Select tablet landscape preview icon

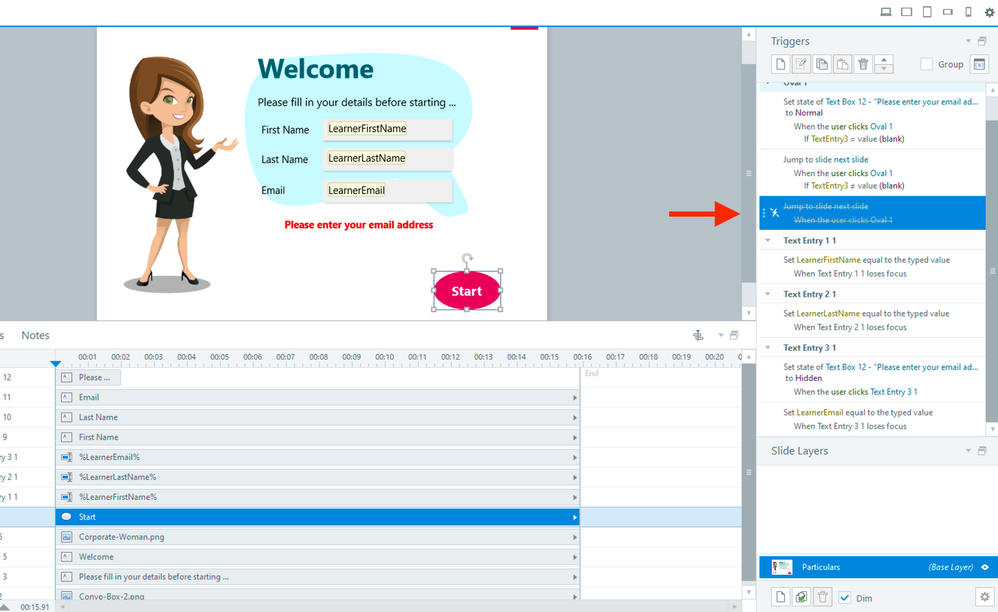[906, 11]
